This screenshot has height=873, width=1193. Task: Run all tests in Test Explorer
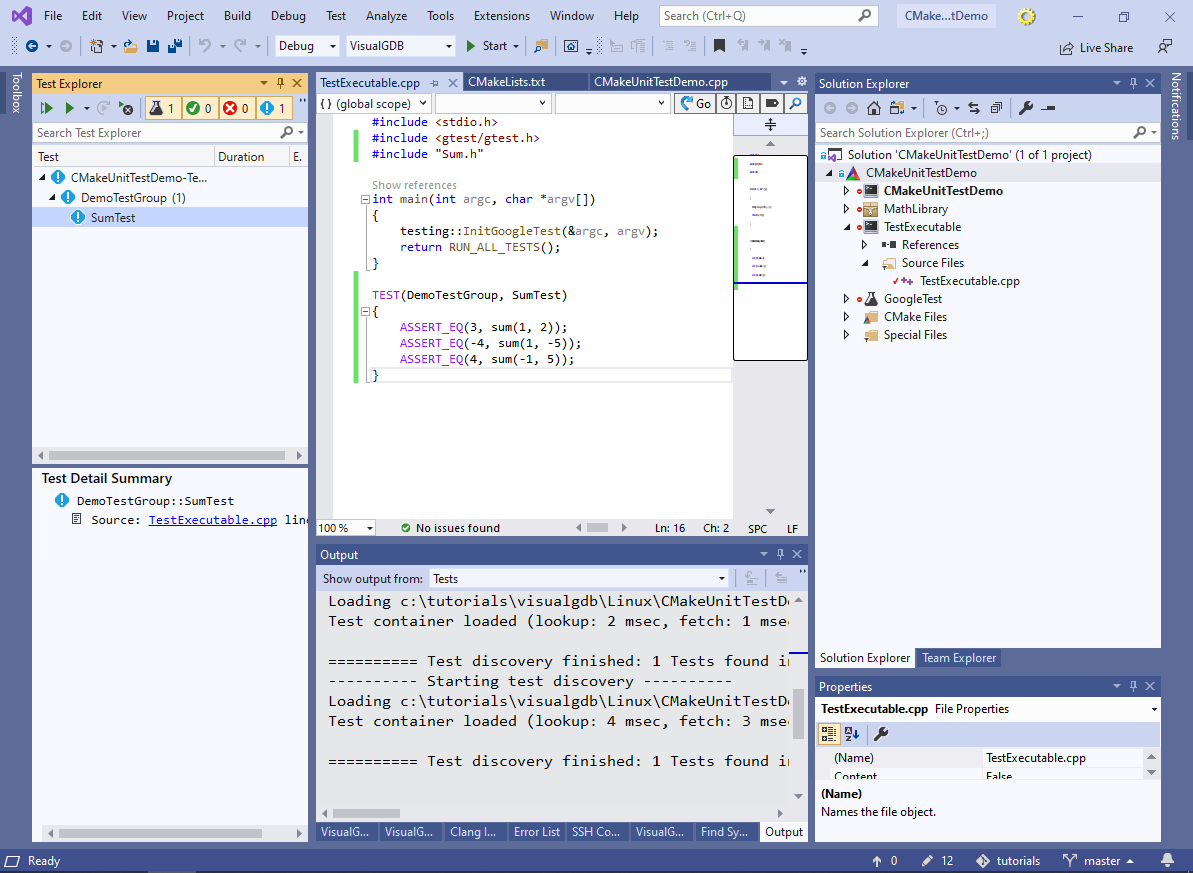click(46, 108)
